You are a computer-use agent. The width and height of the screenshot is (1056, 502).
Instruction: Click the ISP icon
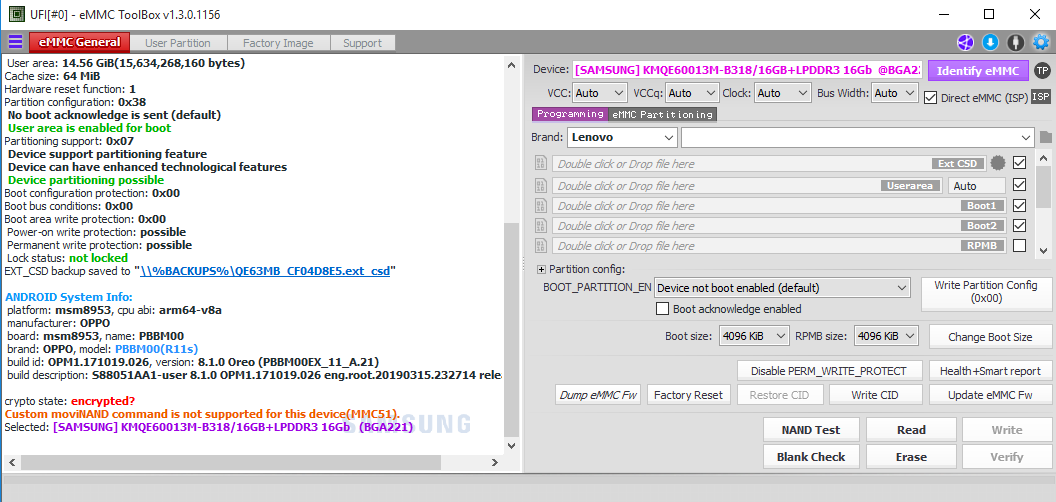click(1041, 96)
